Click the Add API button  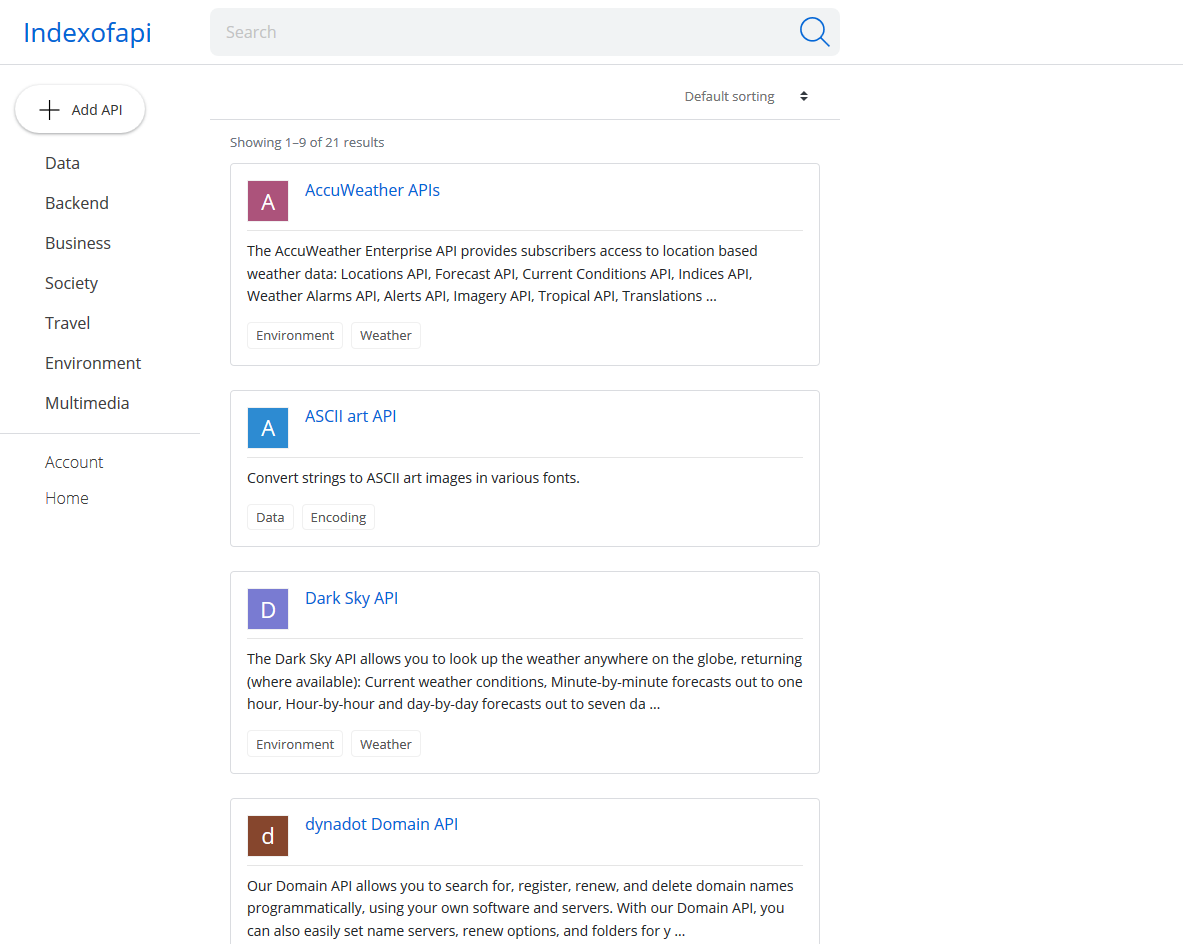click(x=80, y=109)
